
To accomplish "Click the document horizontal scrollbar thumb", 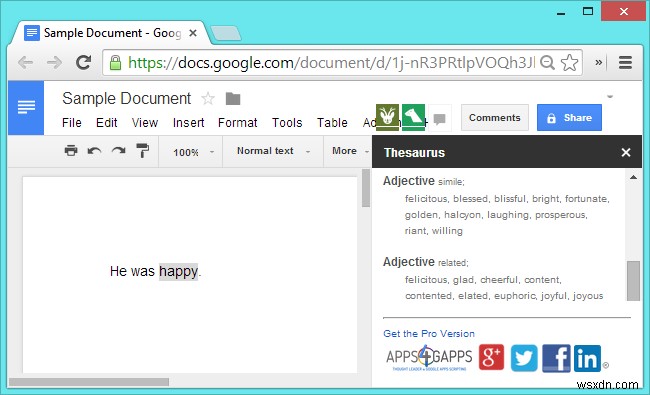I will click(89, 382).
